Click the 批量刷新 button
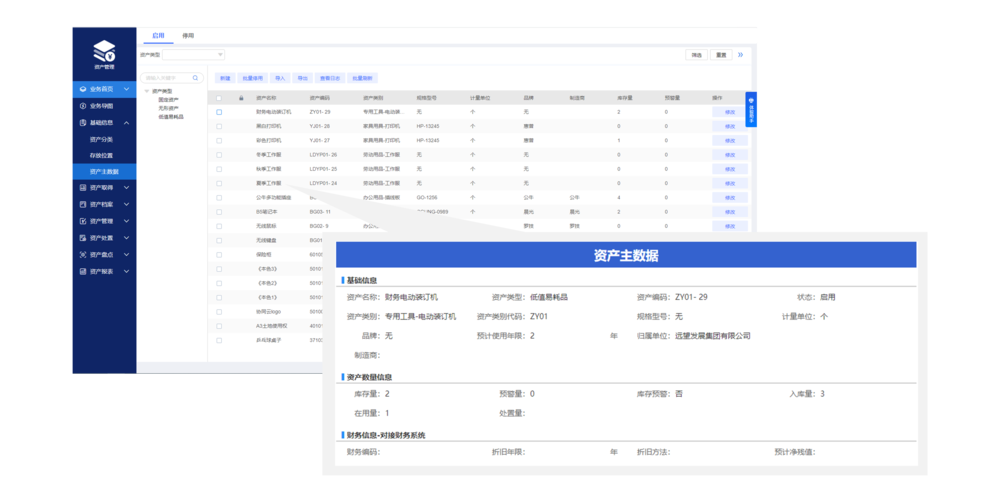The image size is (1000, 499). (362, 78)
